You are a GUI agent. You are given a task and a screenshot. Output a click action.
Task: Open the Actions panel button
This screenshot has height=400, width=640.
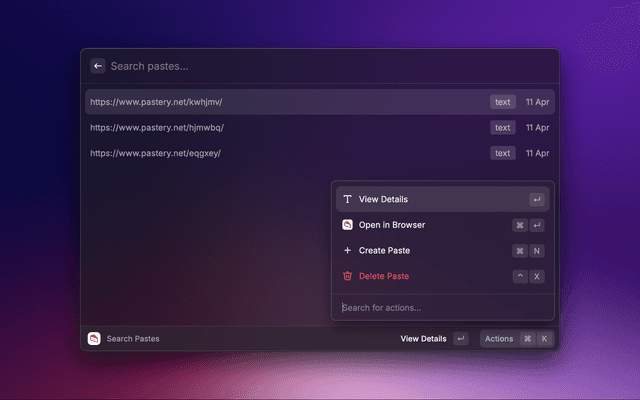499,339
